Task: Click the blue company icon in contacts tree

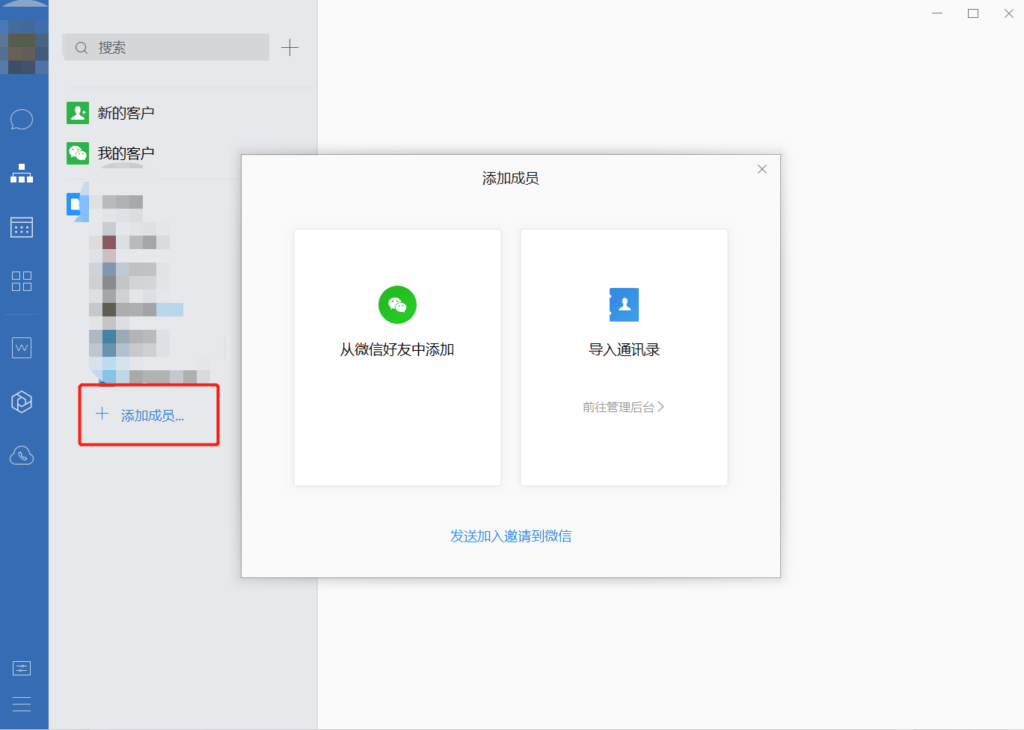Action: point(76,204)
